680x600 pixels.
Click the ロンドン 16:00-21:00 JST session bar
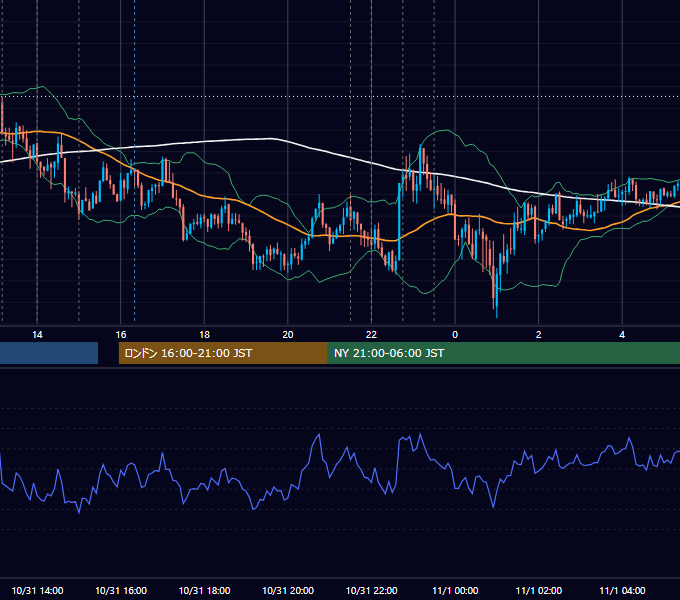pos(223,353)
